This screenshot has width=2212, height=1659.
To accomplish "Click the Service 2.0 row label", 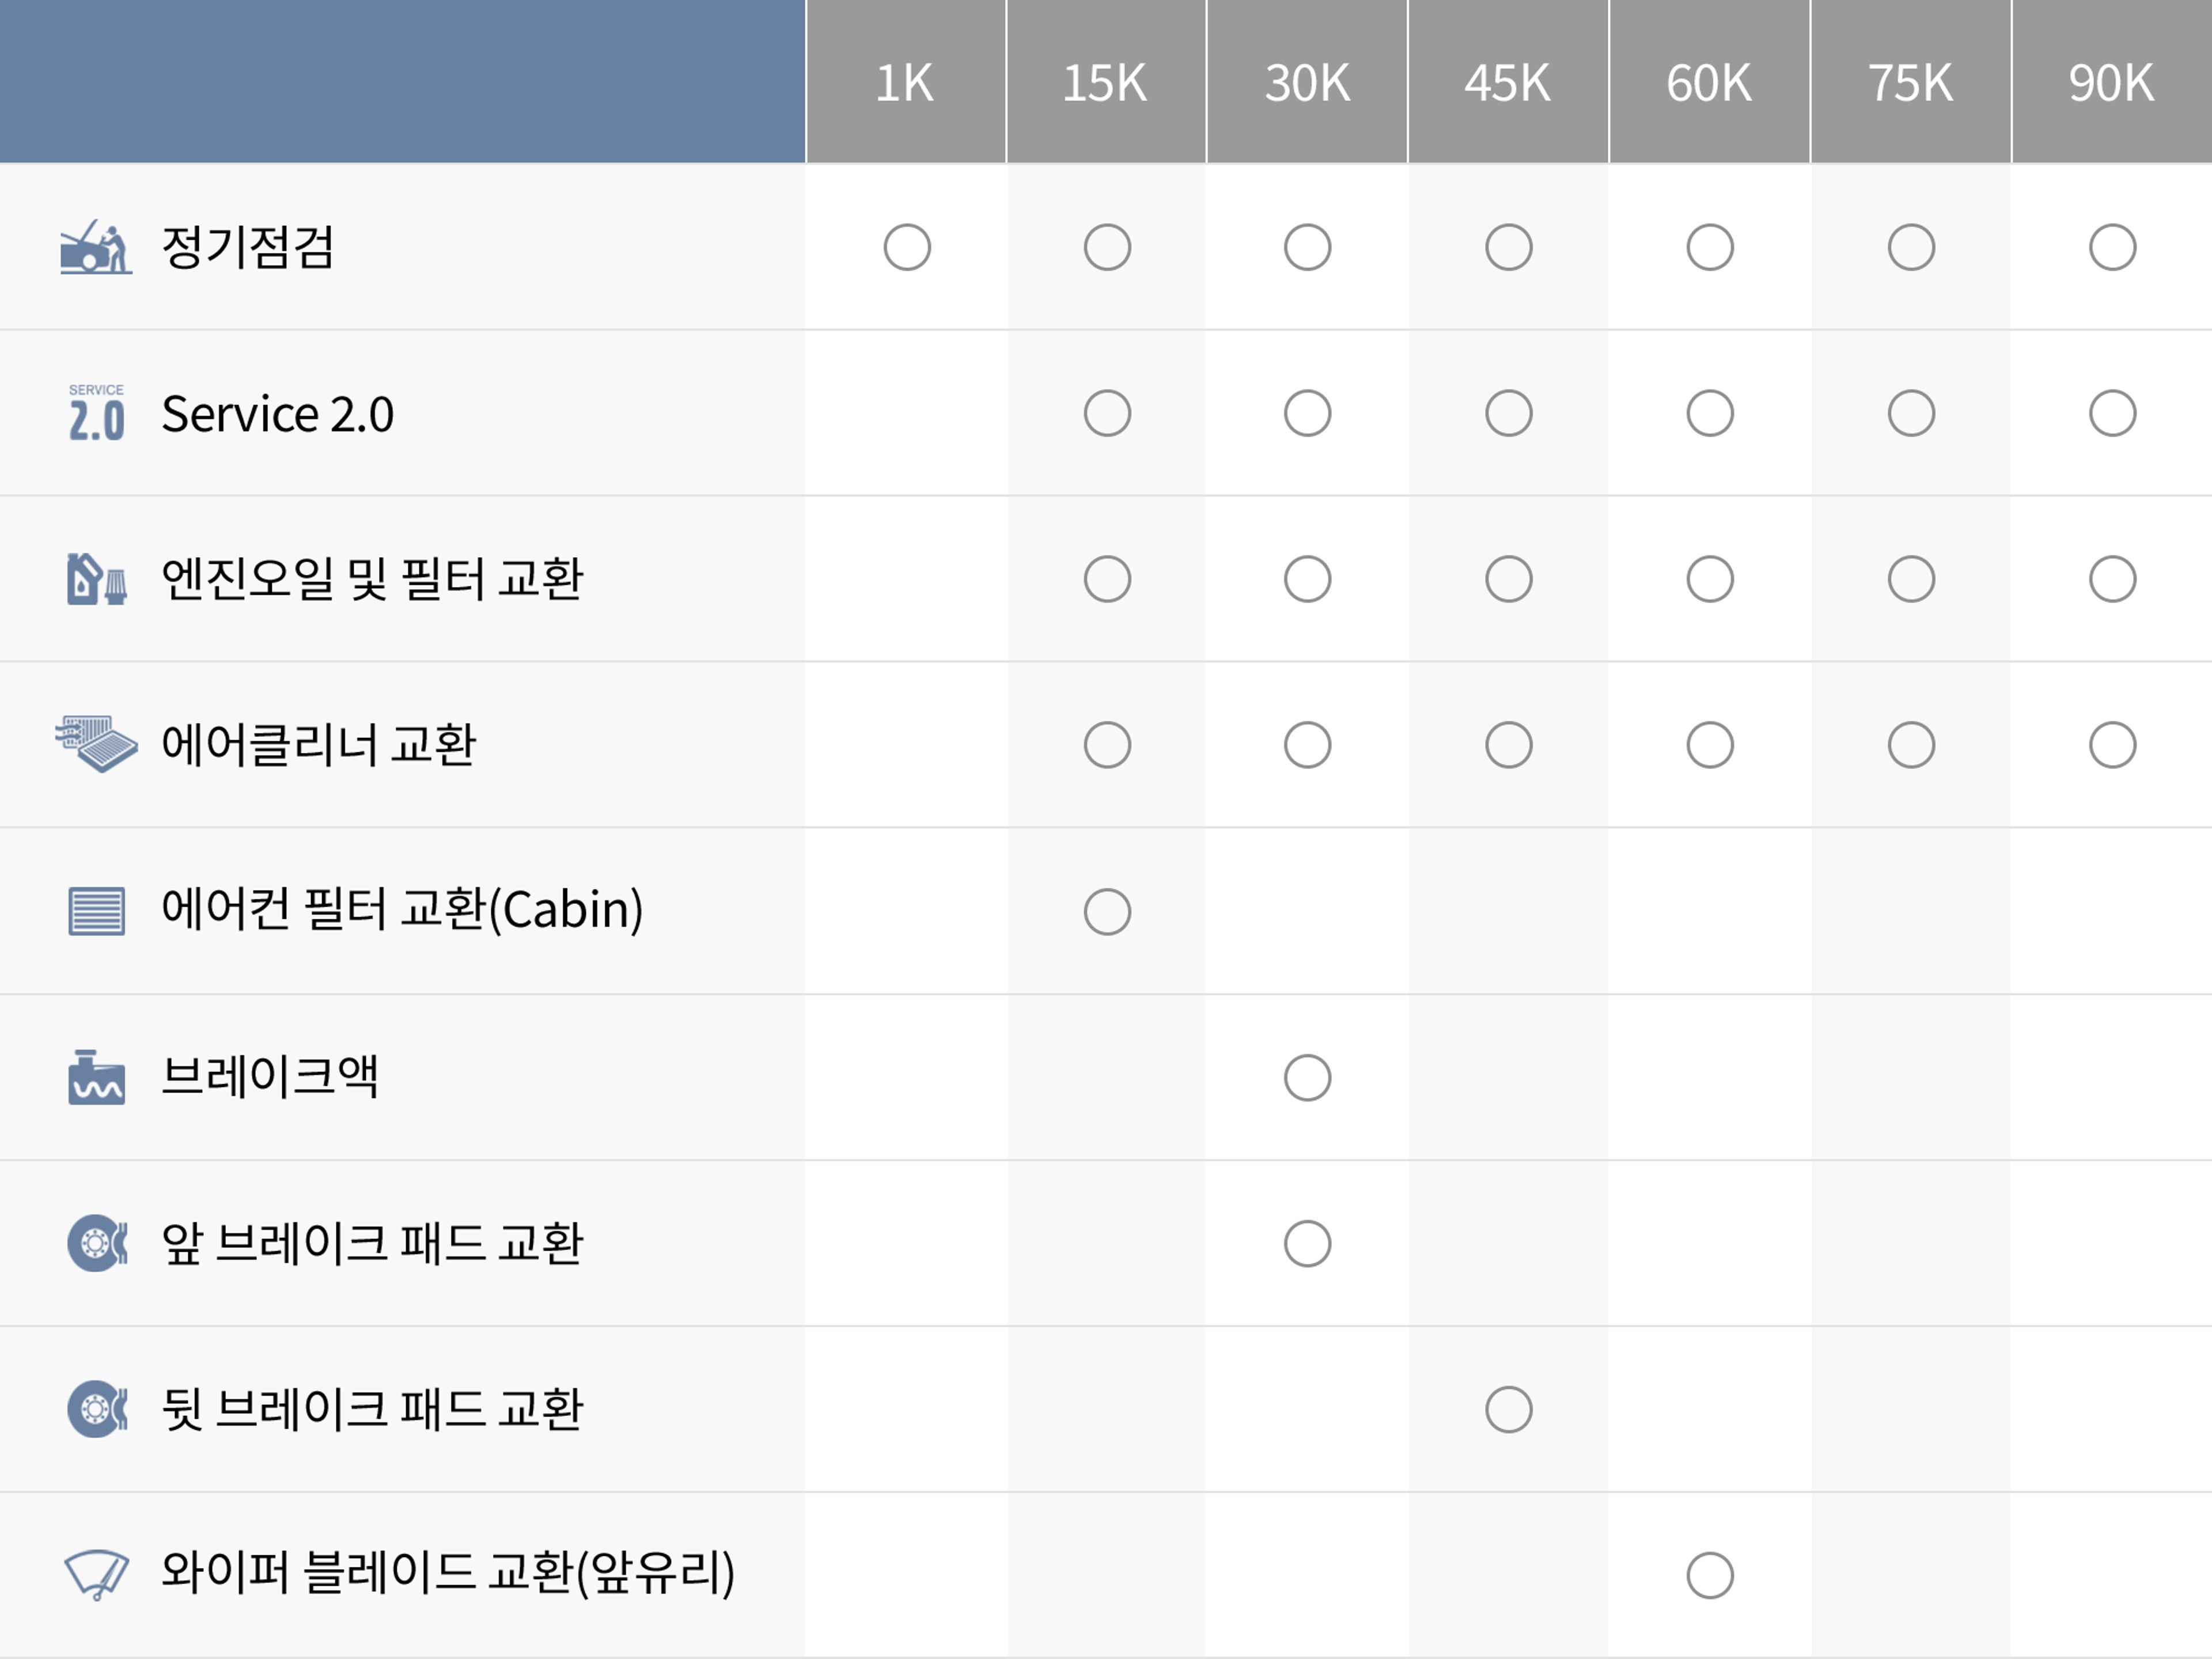I will [x=277, y=414].
